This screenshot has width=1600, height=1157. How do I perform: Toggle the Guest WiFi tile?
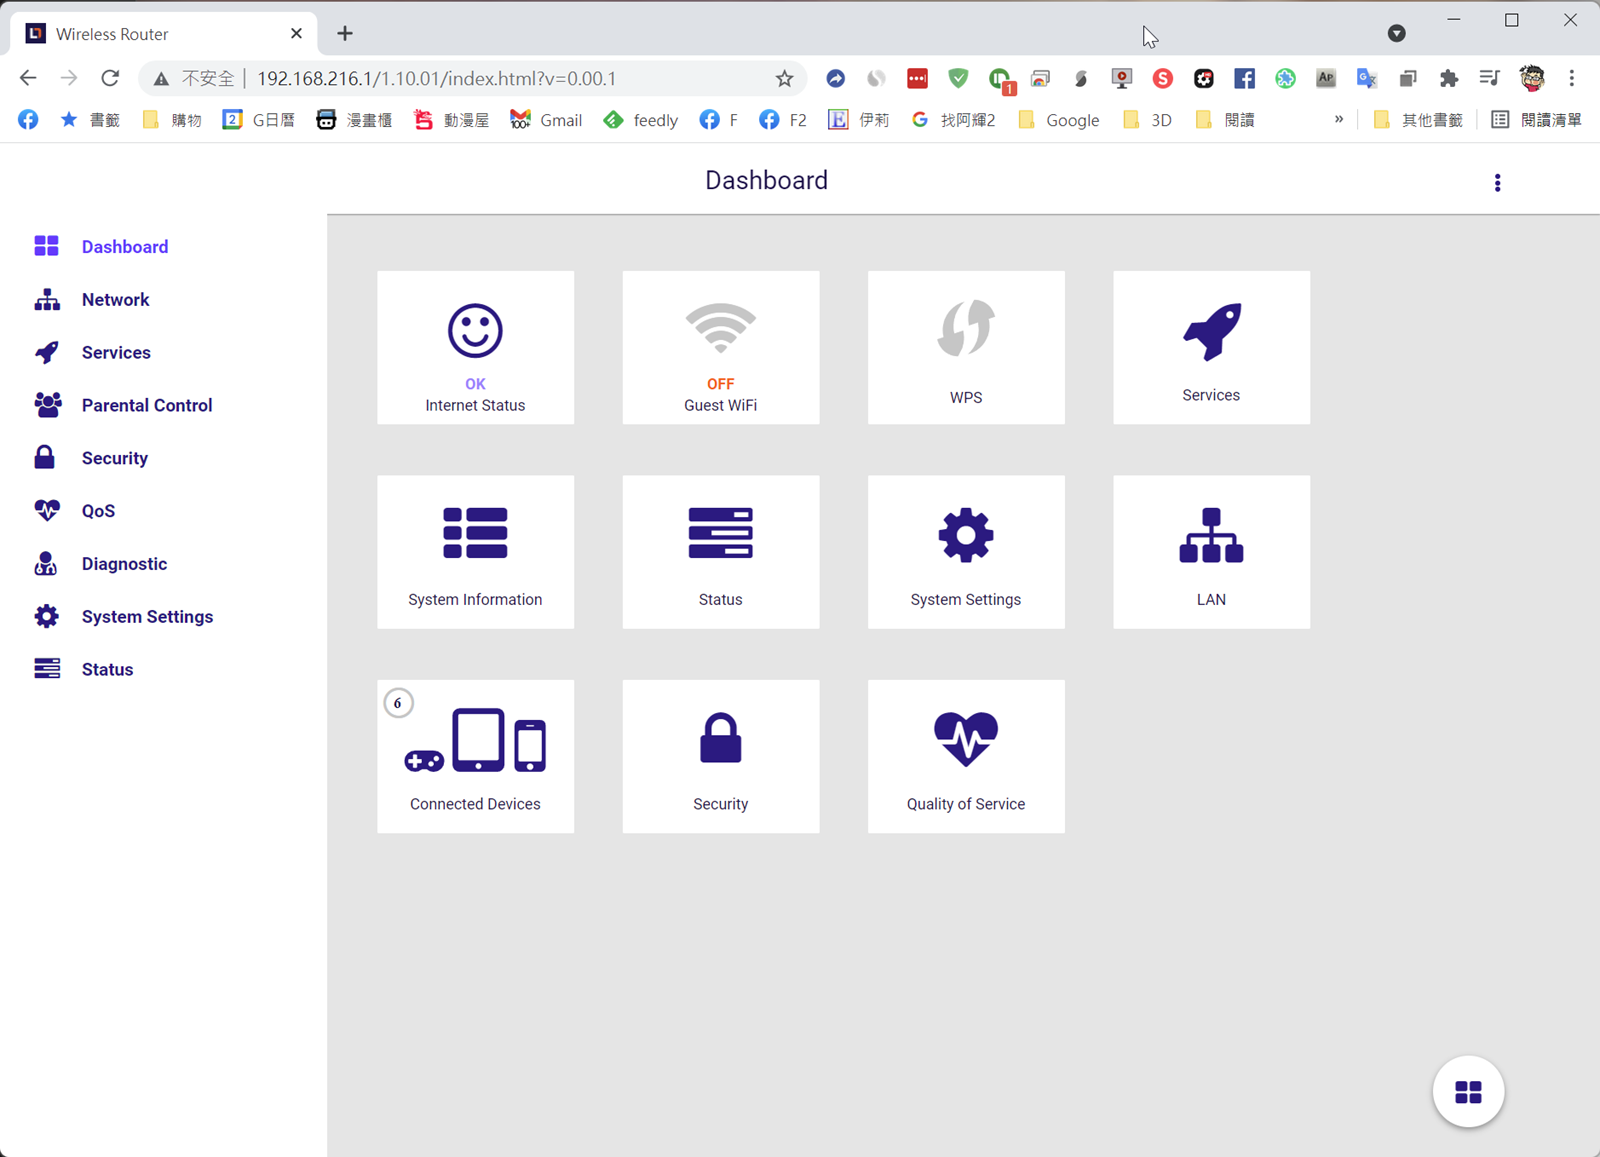click(720, 347)
